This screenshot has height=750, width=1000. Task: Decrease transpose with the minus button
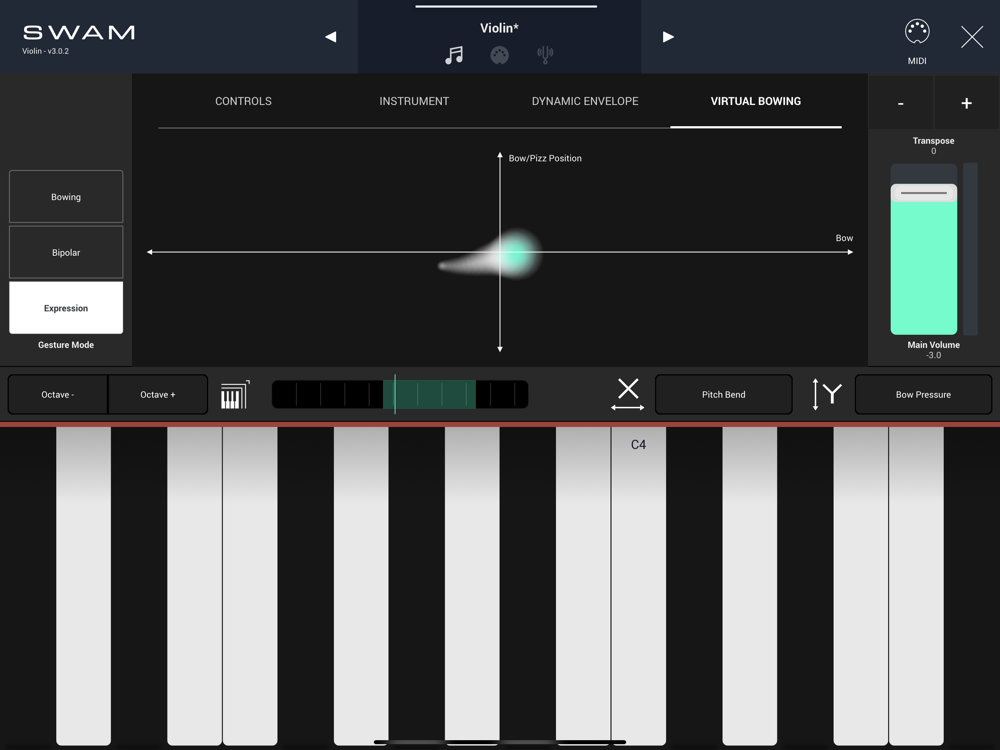(x=901, y=103)
